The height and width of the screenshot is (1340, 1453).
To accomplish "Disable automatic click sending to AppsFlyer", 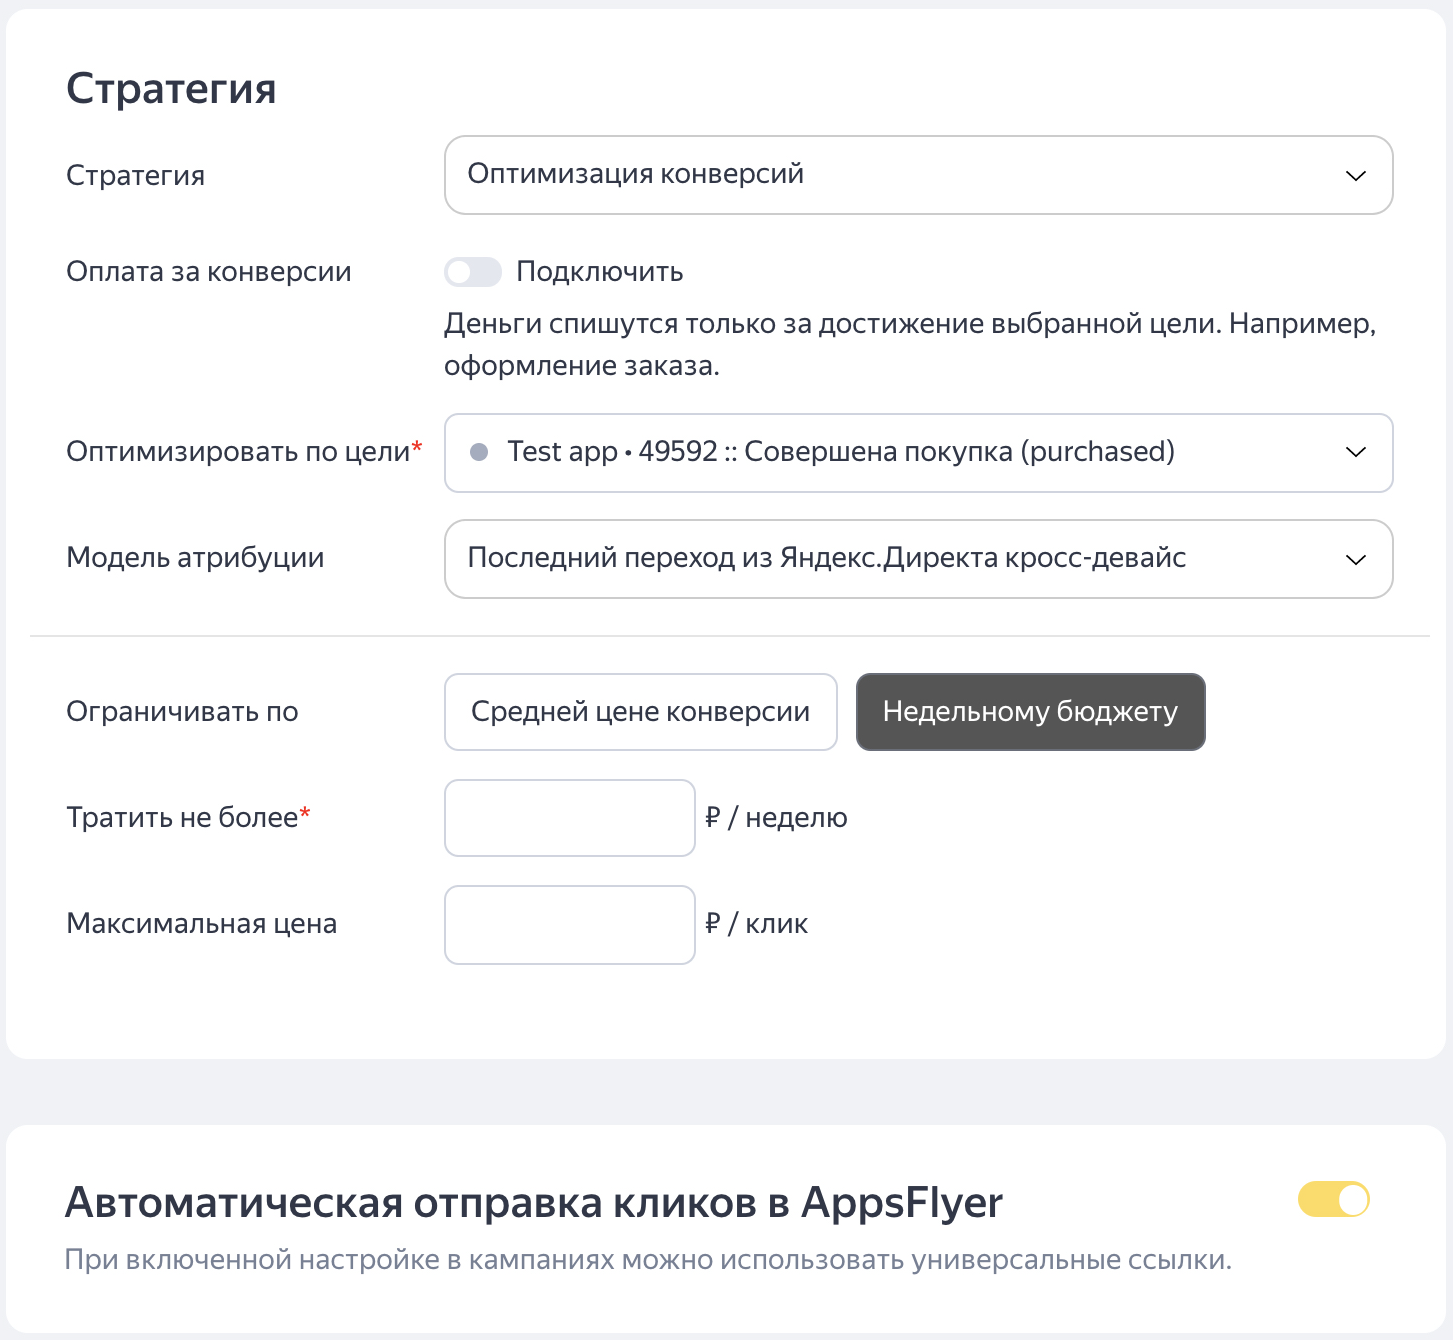I will coord(1333,1199).
